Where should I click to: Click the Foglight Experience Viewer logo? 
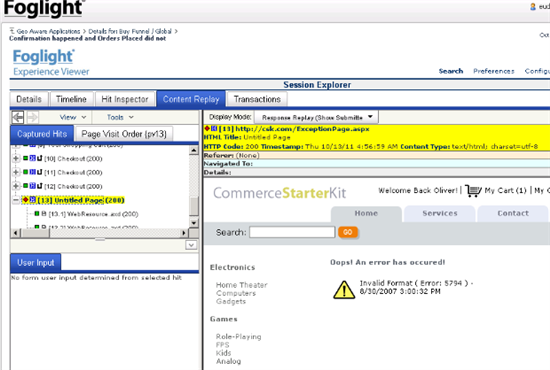coord(51,62)
